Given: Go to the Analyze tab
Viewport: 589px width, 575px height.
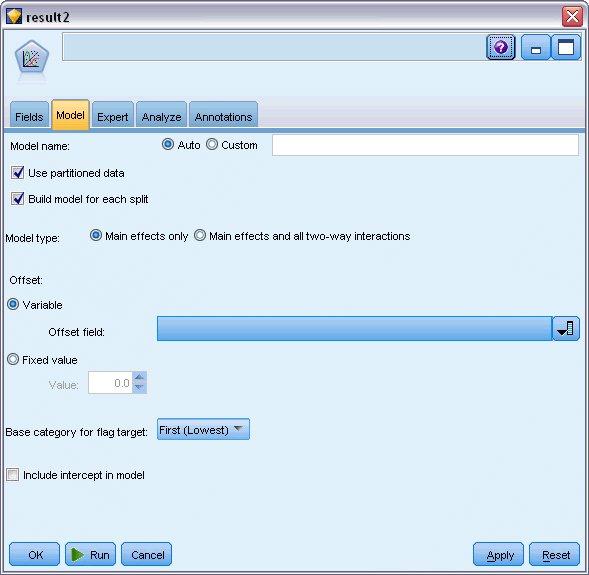Looking at the screenshot, I should tap(161, 116).
